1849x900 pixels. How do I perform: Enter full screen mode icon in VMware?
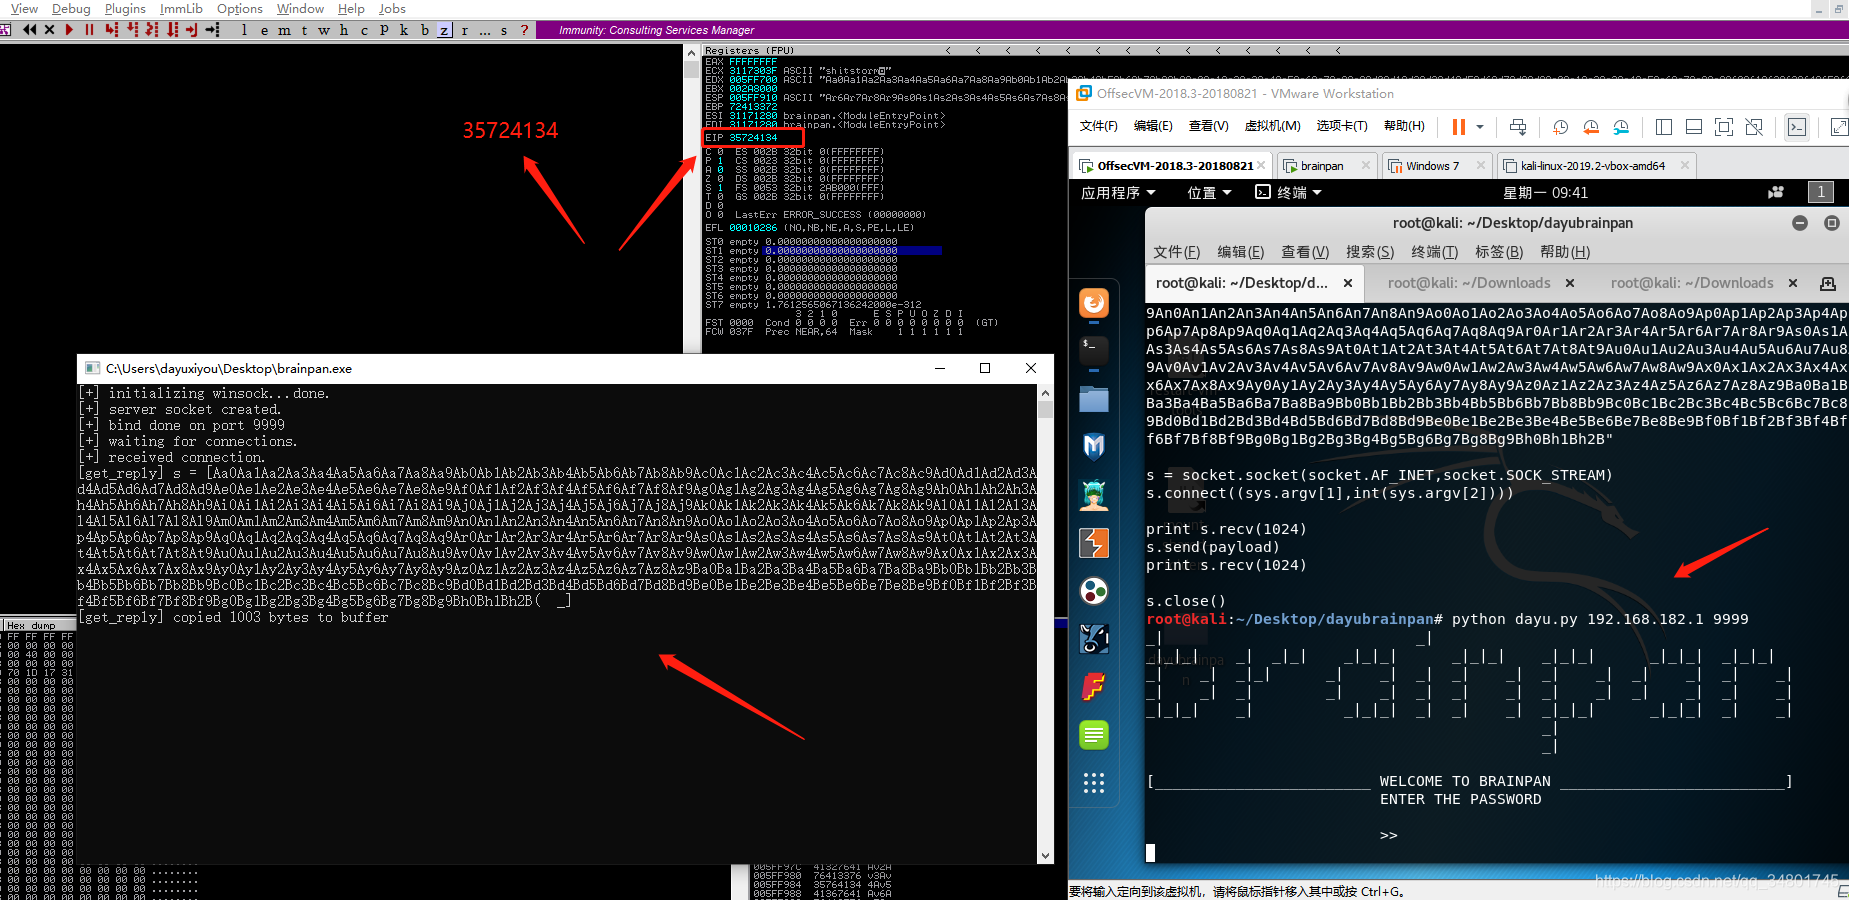[x=1724, y=127]
